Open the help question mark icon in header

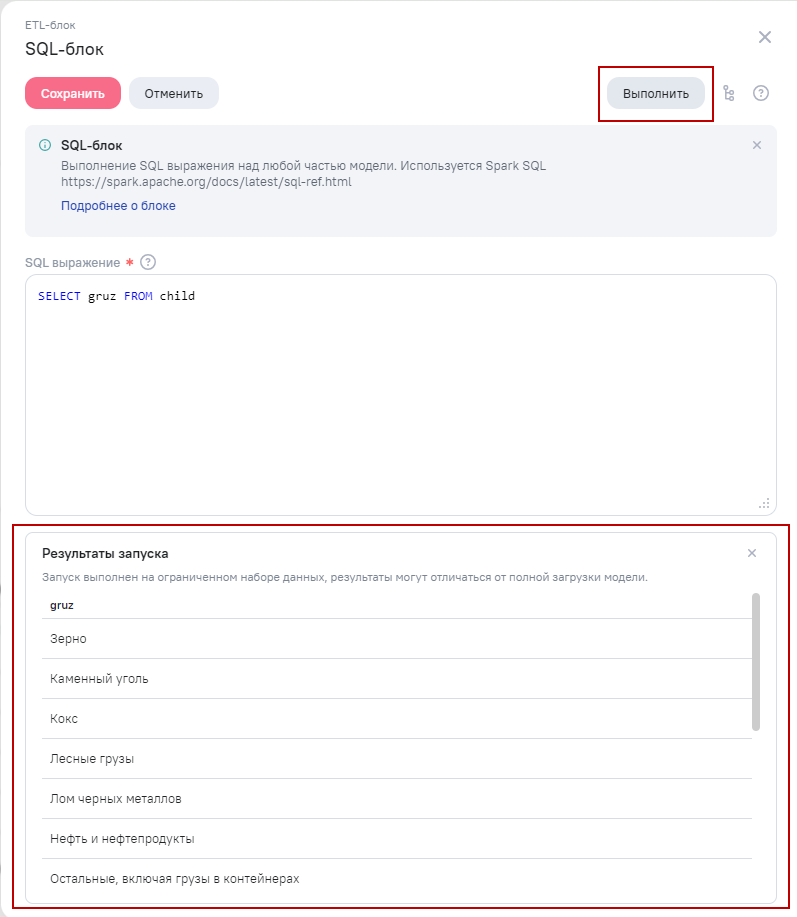761,93
